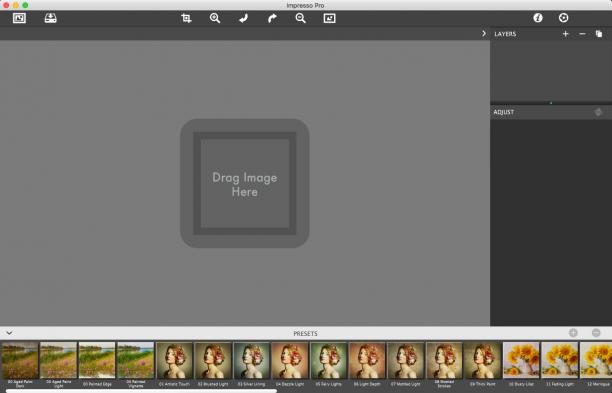Click the ADJUST panel header

(503, 112)
